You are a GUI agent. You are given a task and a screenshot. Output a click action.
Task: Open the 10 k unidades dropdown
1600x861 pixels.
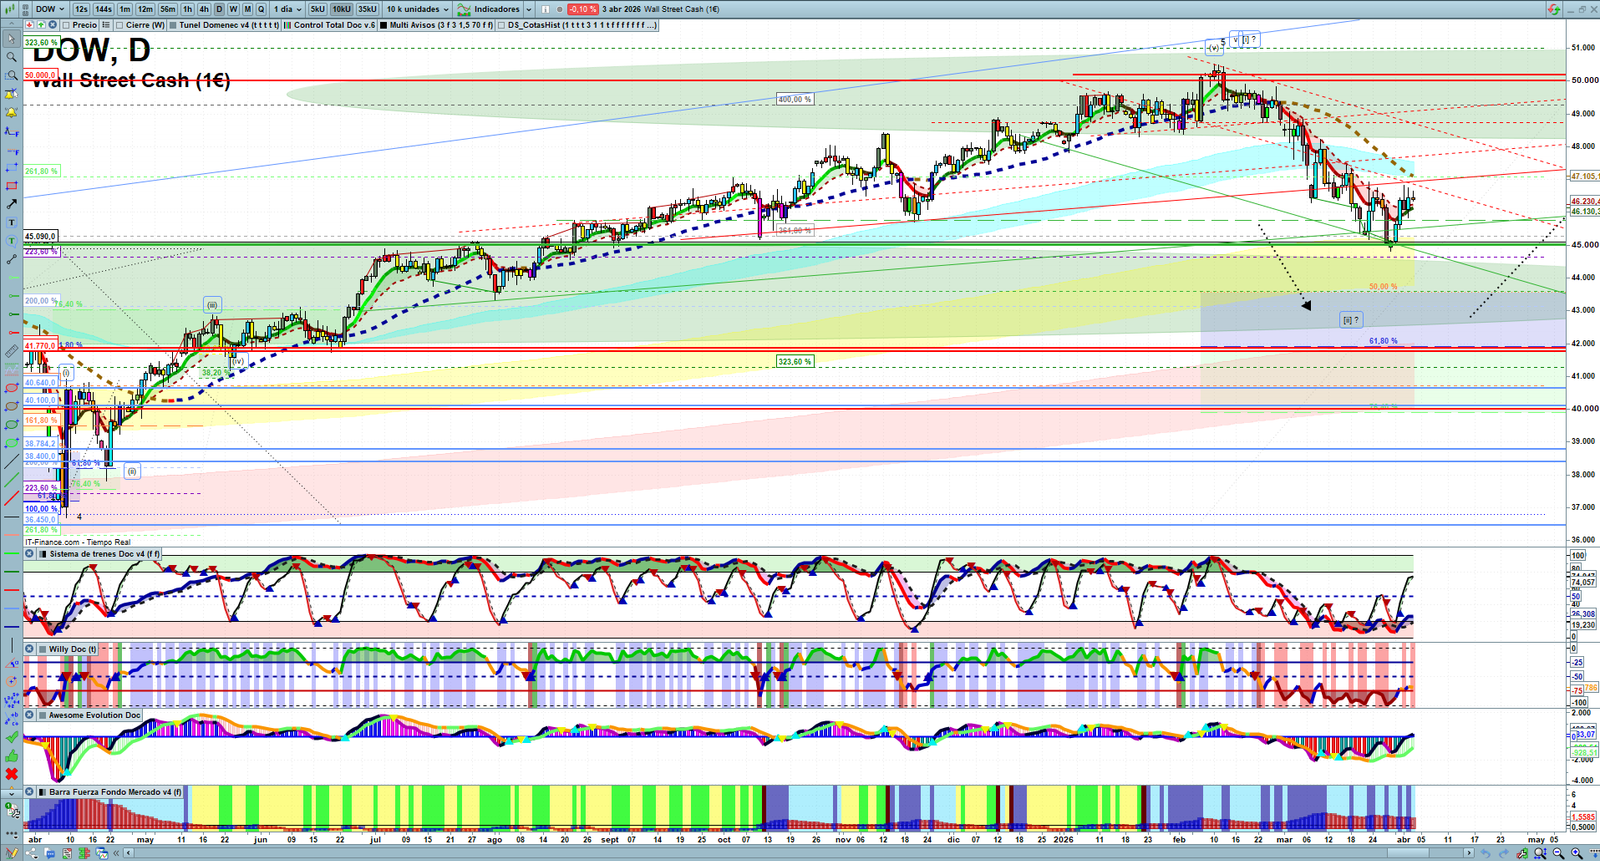417,9
